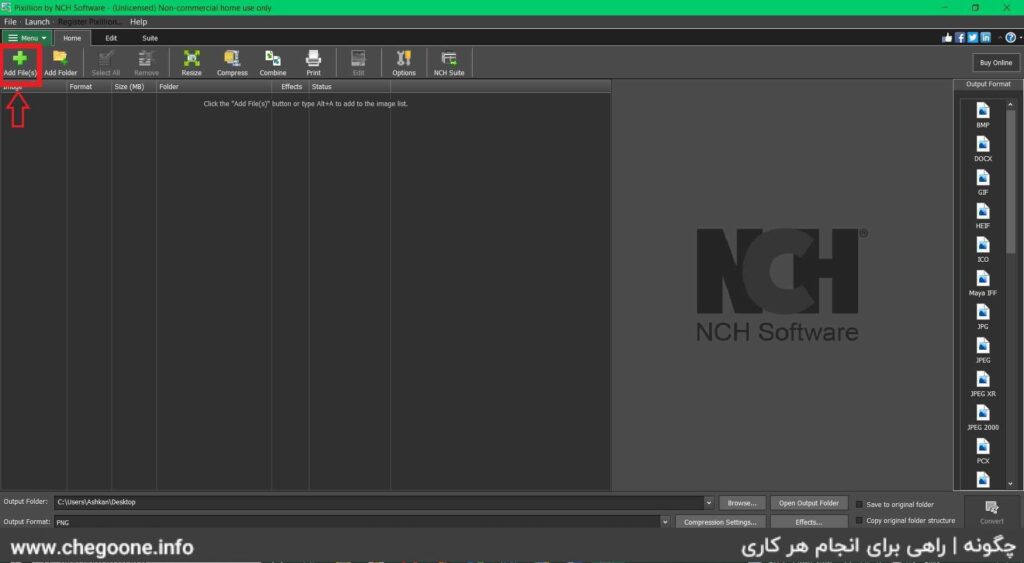1024x563 pixels.
Task: Click the Output Format list scrollbar
Action: coord(1010,180)
